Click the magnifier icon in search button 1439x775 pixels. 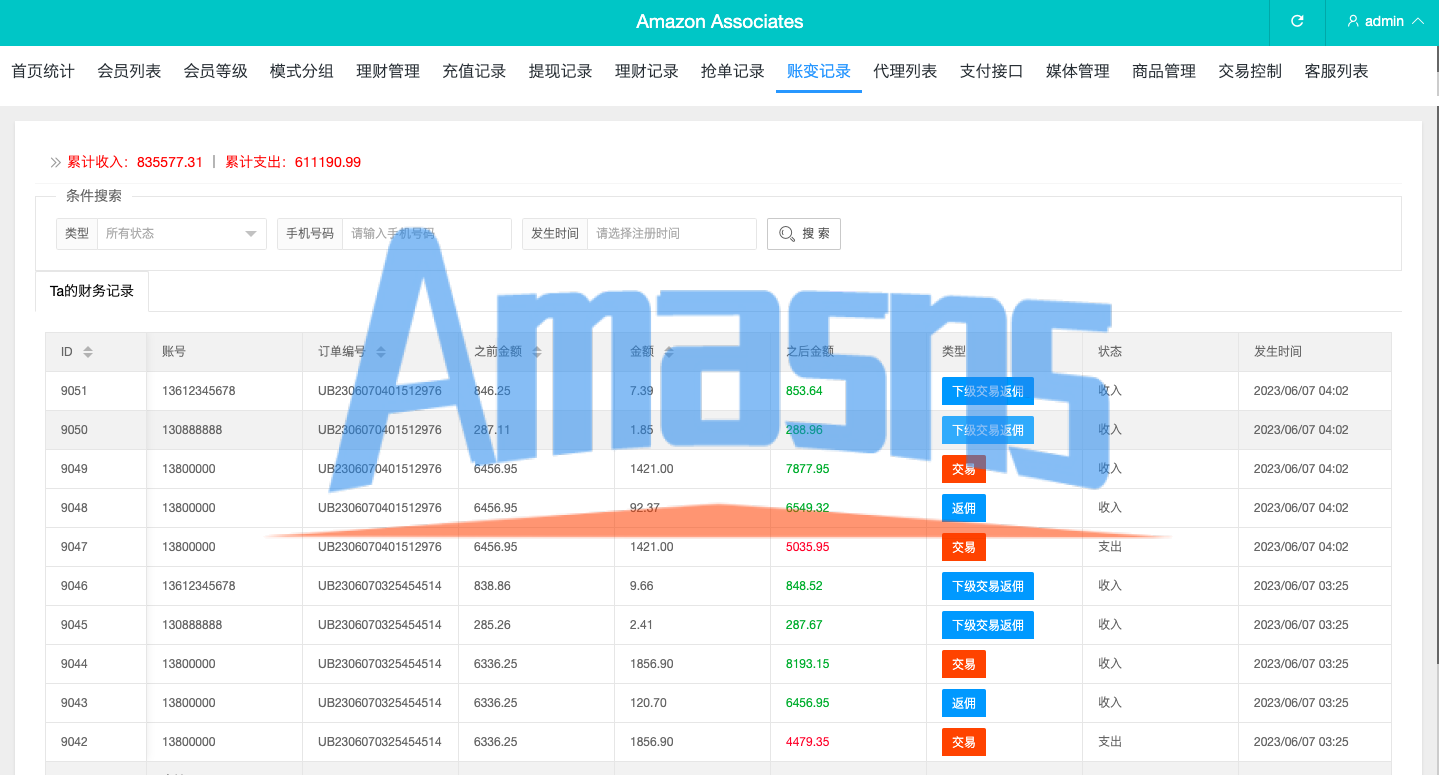pyautogui.click(x=787, y=234)
